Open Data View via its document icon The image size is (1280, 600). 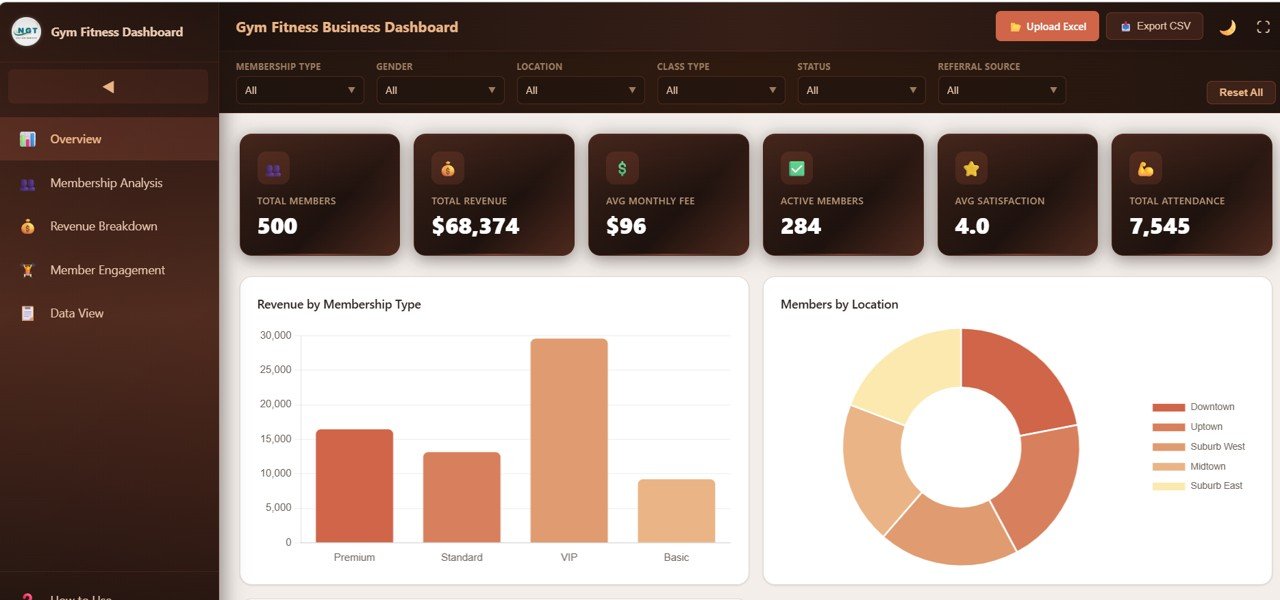[x=29, y=313]
